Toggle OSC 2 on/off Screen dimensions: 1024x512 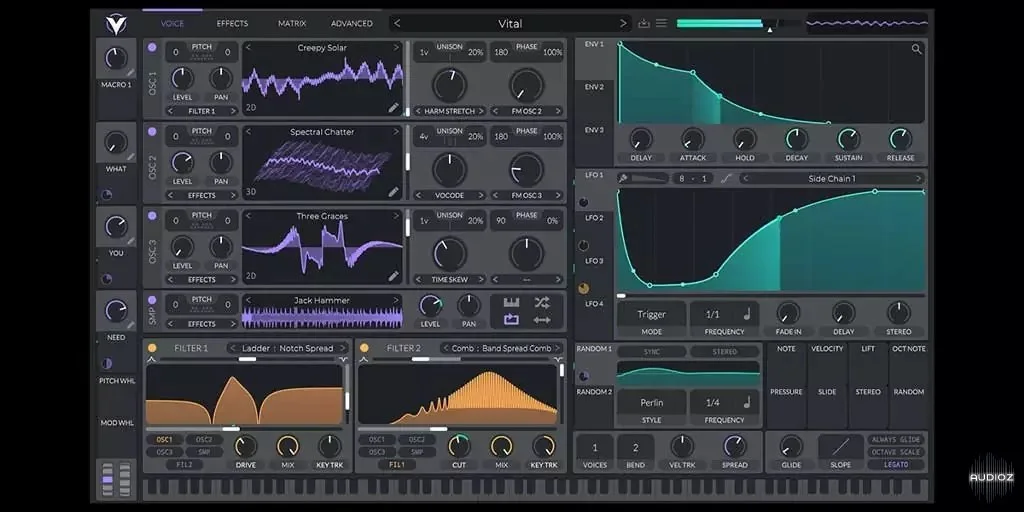tap(152, 131)
